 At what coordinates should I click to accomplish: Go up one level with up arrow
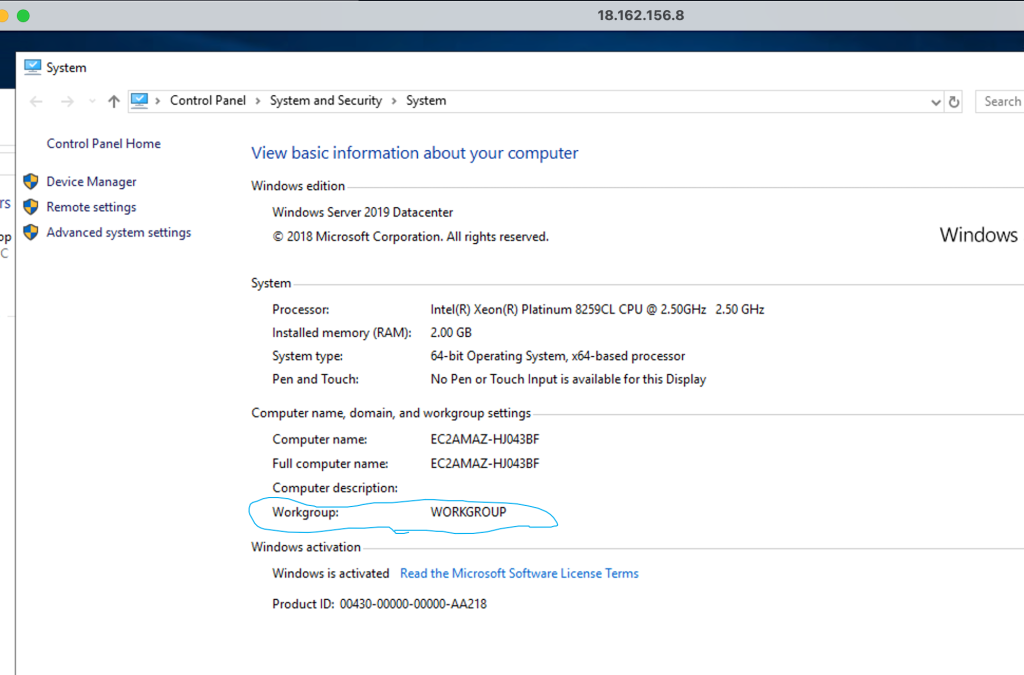114,101
